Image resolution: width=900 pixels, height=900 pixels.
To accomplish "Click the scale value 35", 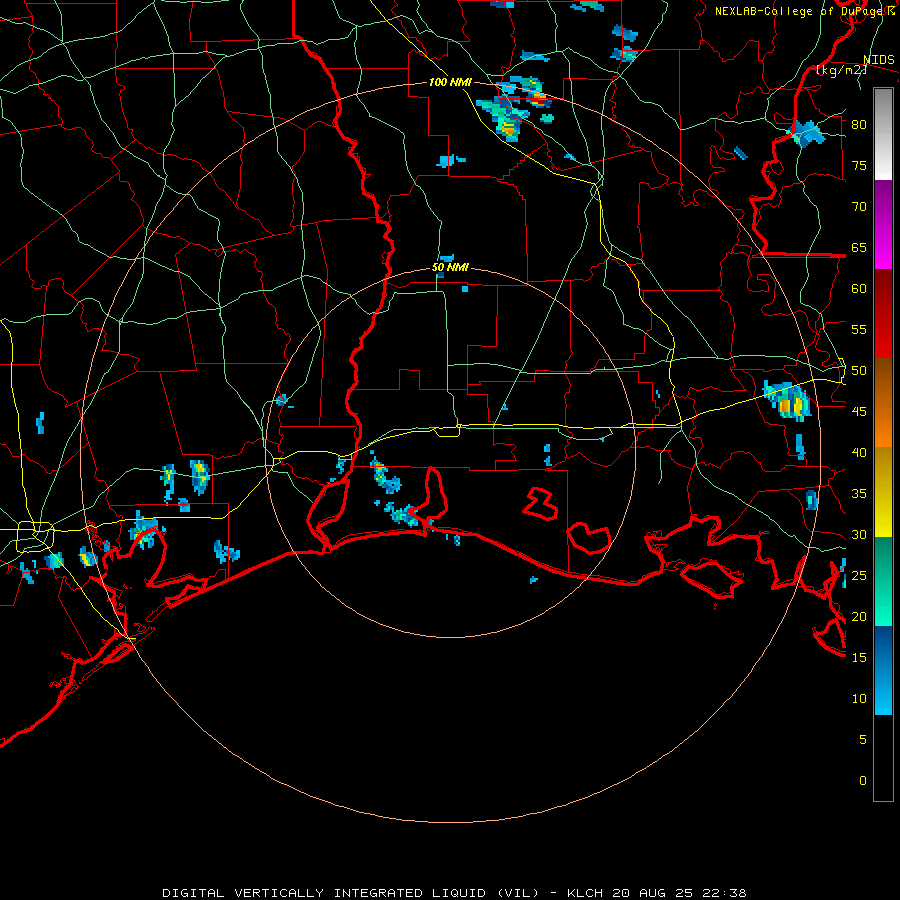I will pyautogui.click(x=859, y=494).
